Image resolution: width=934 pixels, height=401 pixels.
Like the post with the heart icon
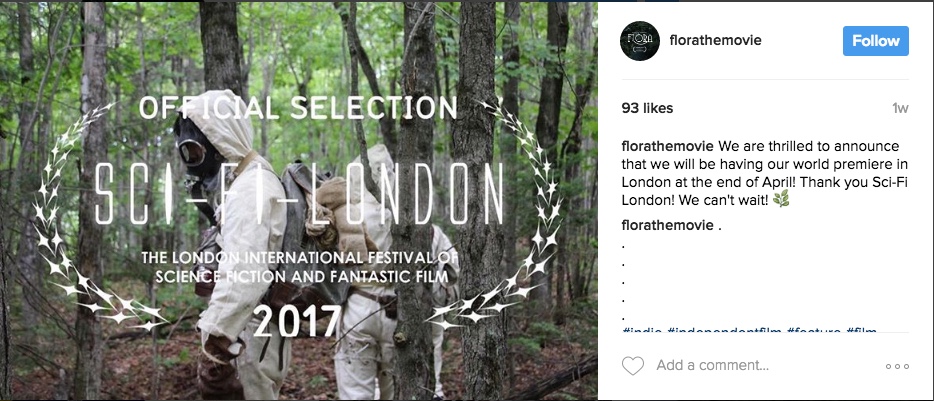tap(633, 365)
